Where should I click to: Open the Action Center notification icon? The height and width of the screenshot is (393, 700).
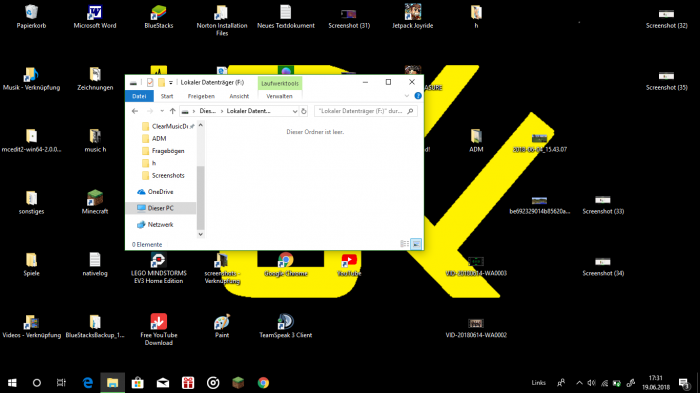point(684,383)
